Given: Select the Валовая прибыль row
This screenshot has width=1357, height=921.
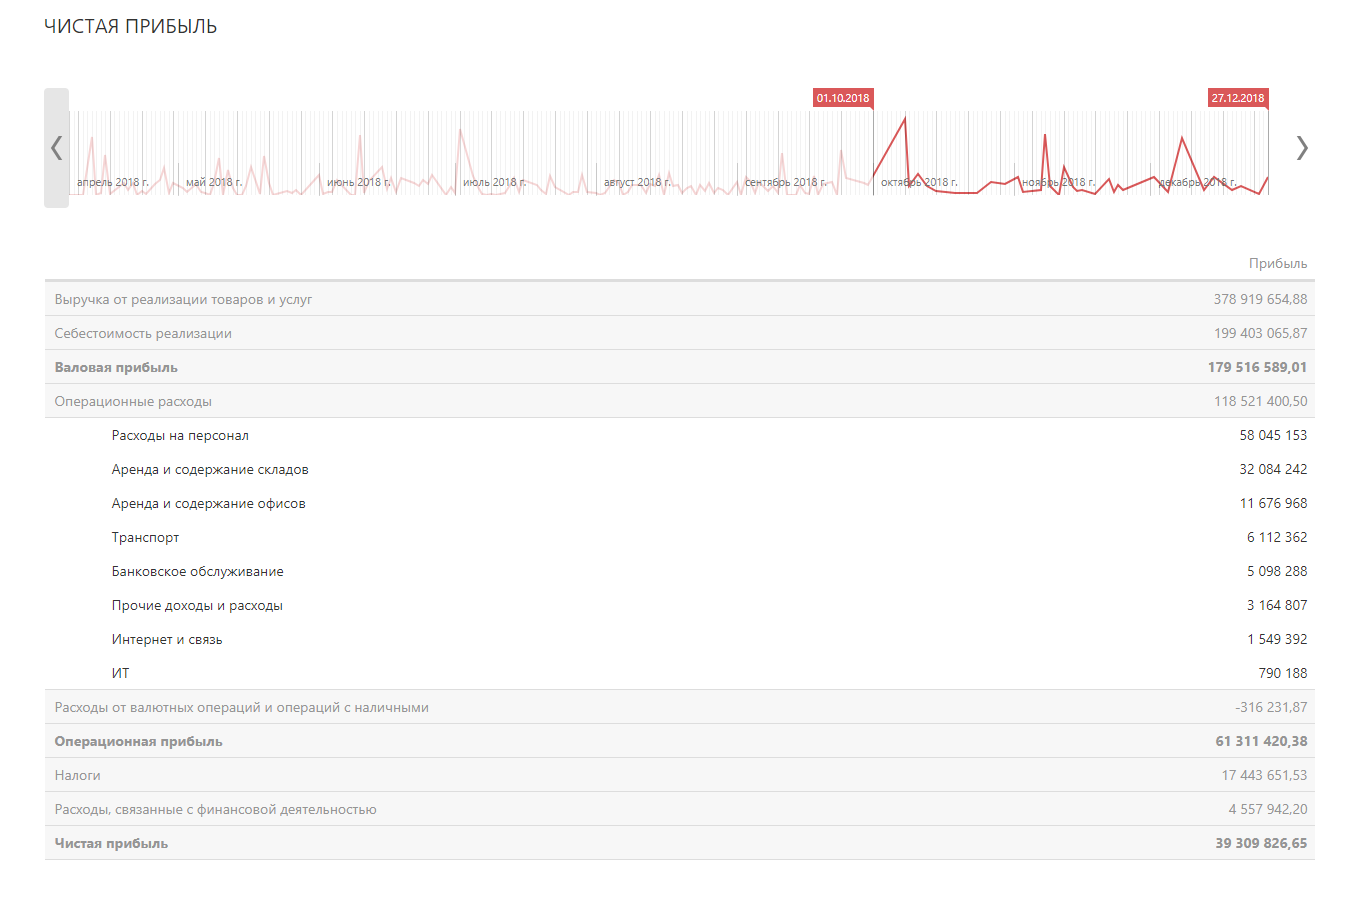Looking at the screenshot, I should (116, 367).
